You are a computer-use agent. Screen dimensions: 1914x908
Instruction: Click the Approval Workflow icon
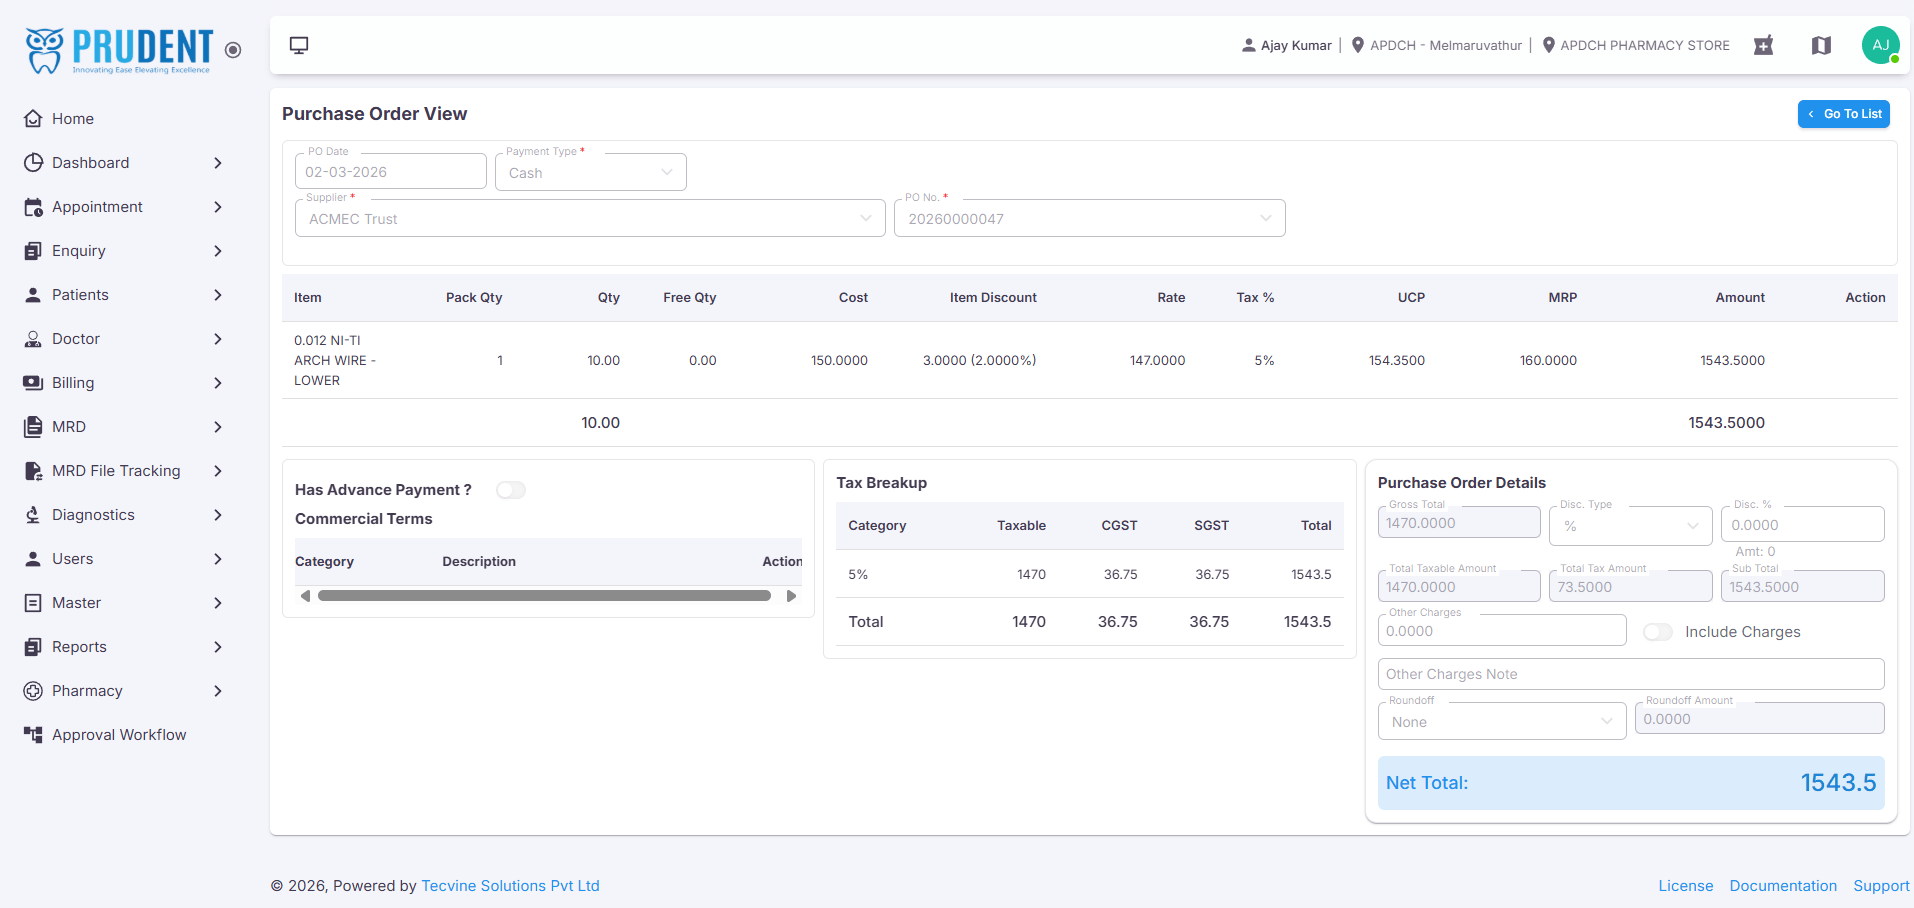pyautogui.click(x=33, y=735)
